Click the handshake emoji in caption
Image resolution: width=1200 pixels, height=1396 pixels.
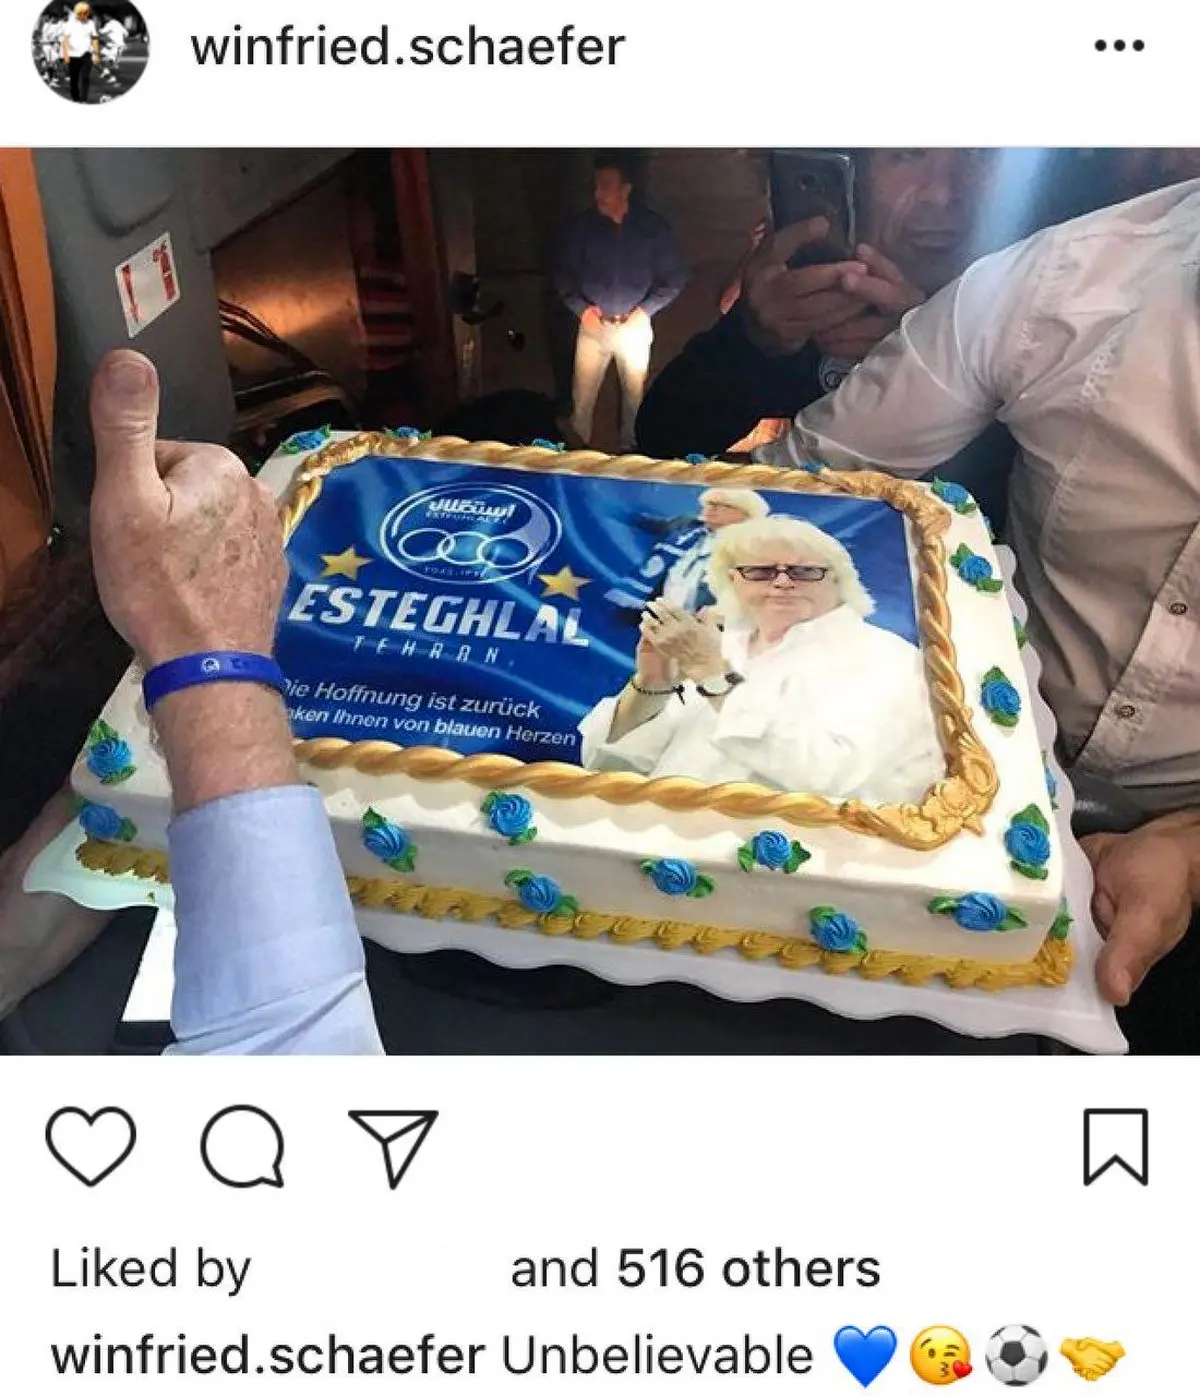[1092, 1357]
